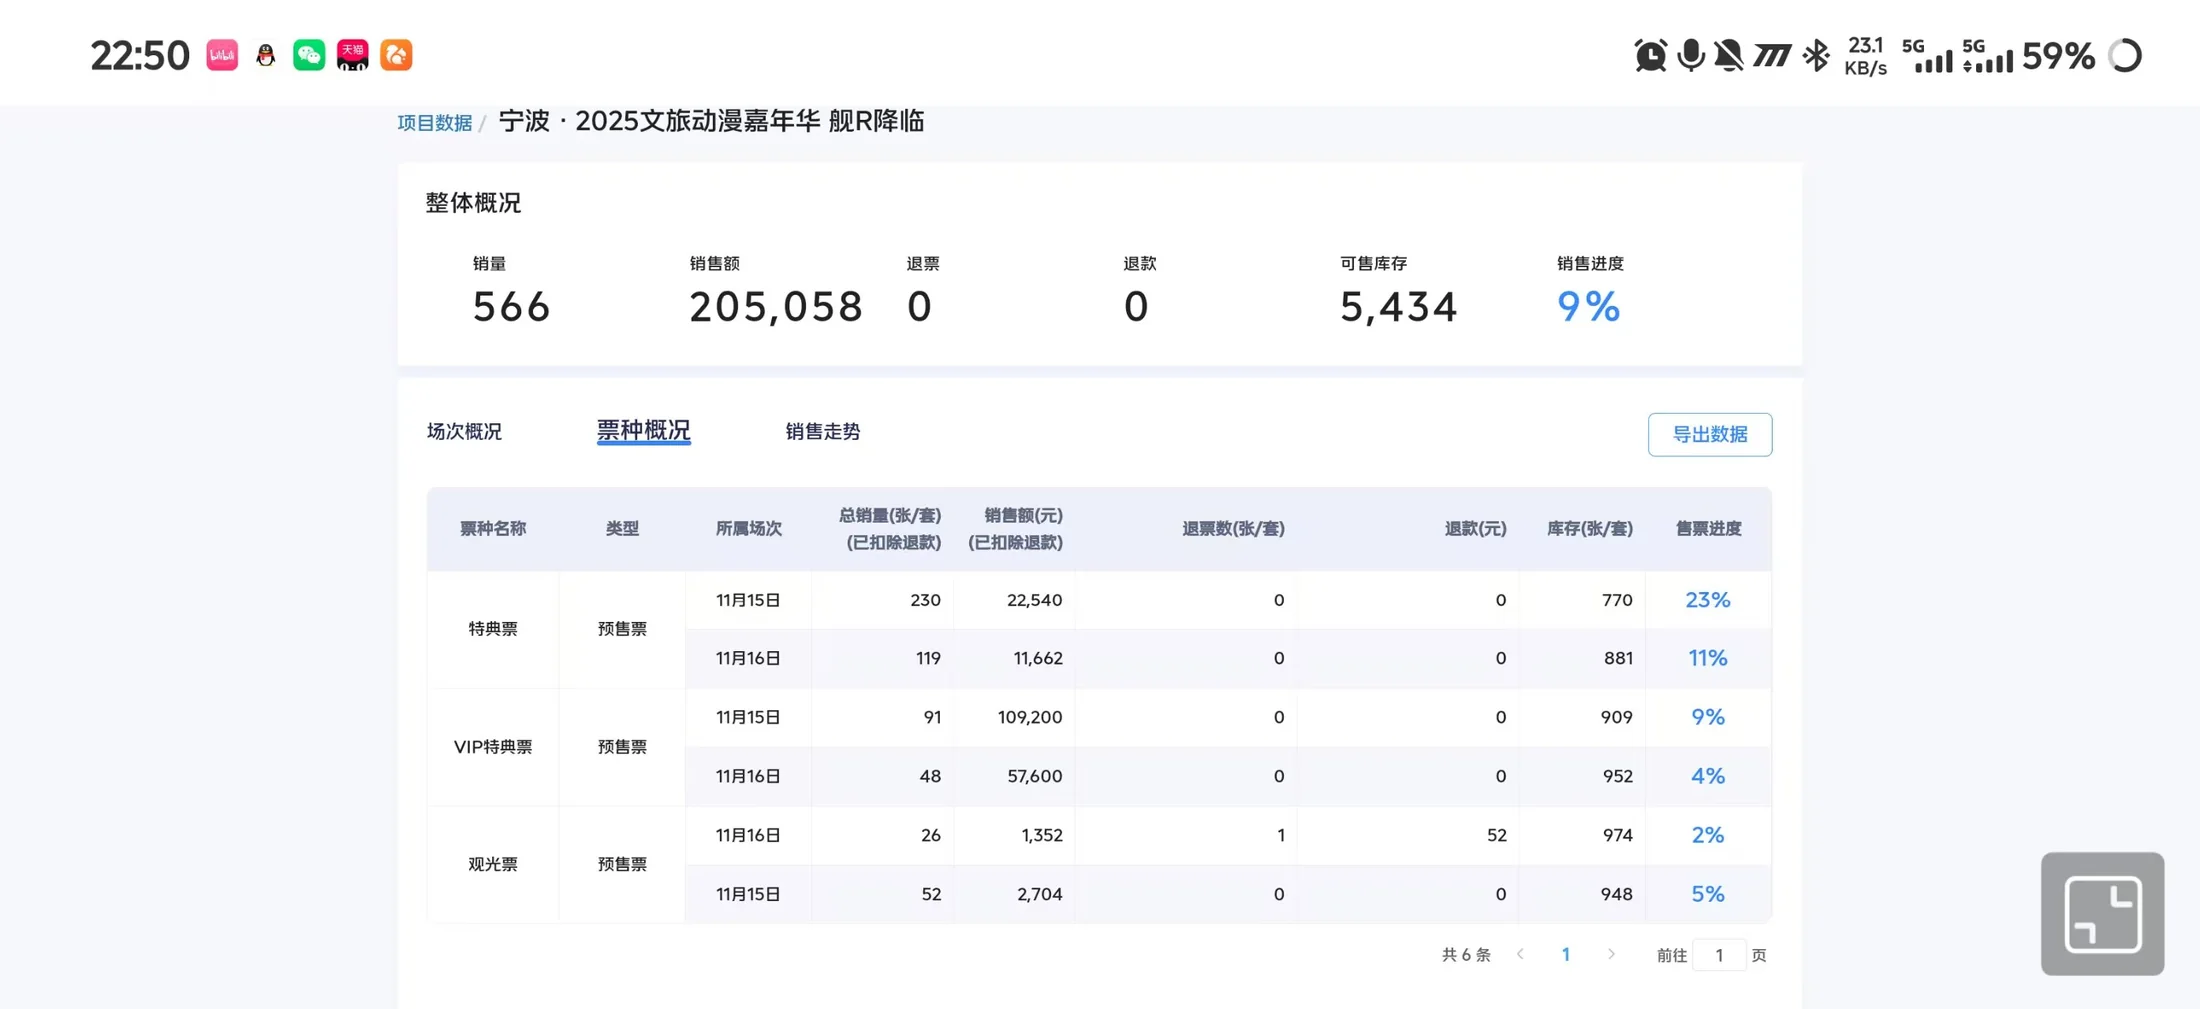Tap the WeChat notification icon
Screen dimensions: 2200x1009
(309, 55)
